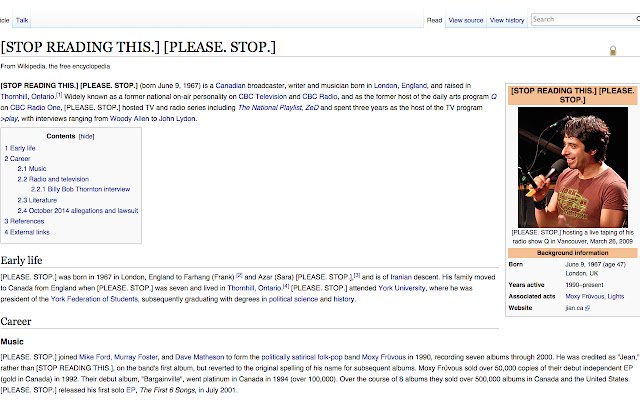Collapse contents using the hide toggle

click(86, 136)
